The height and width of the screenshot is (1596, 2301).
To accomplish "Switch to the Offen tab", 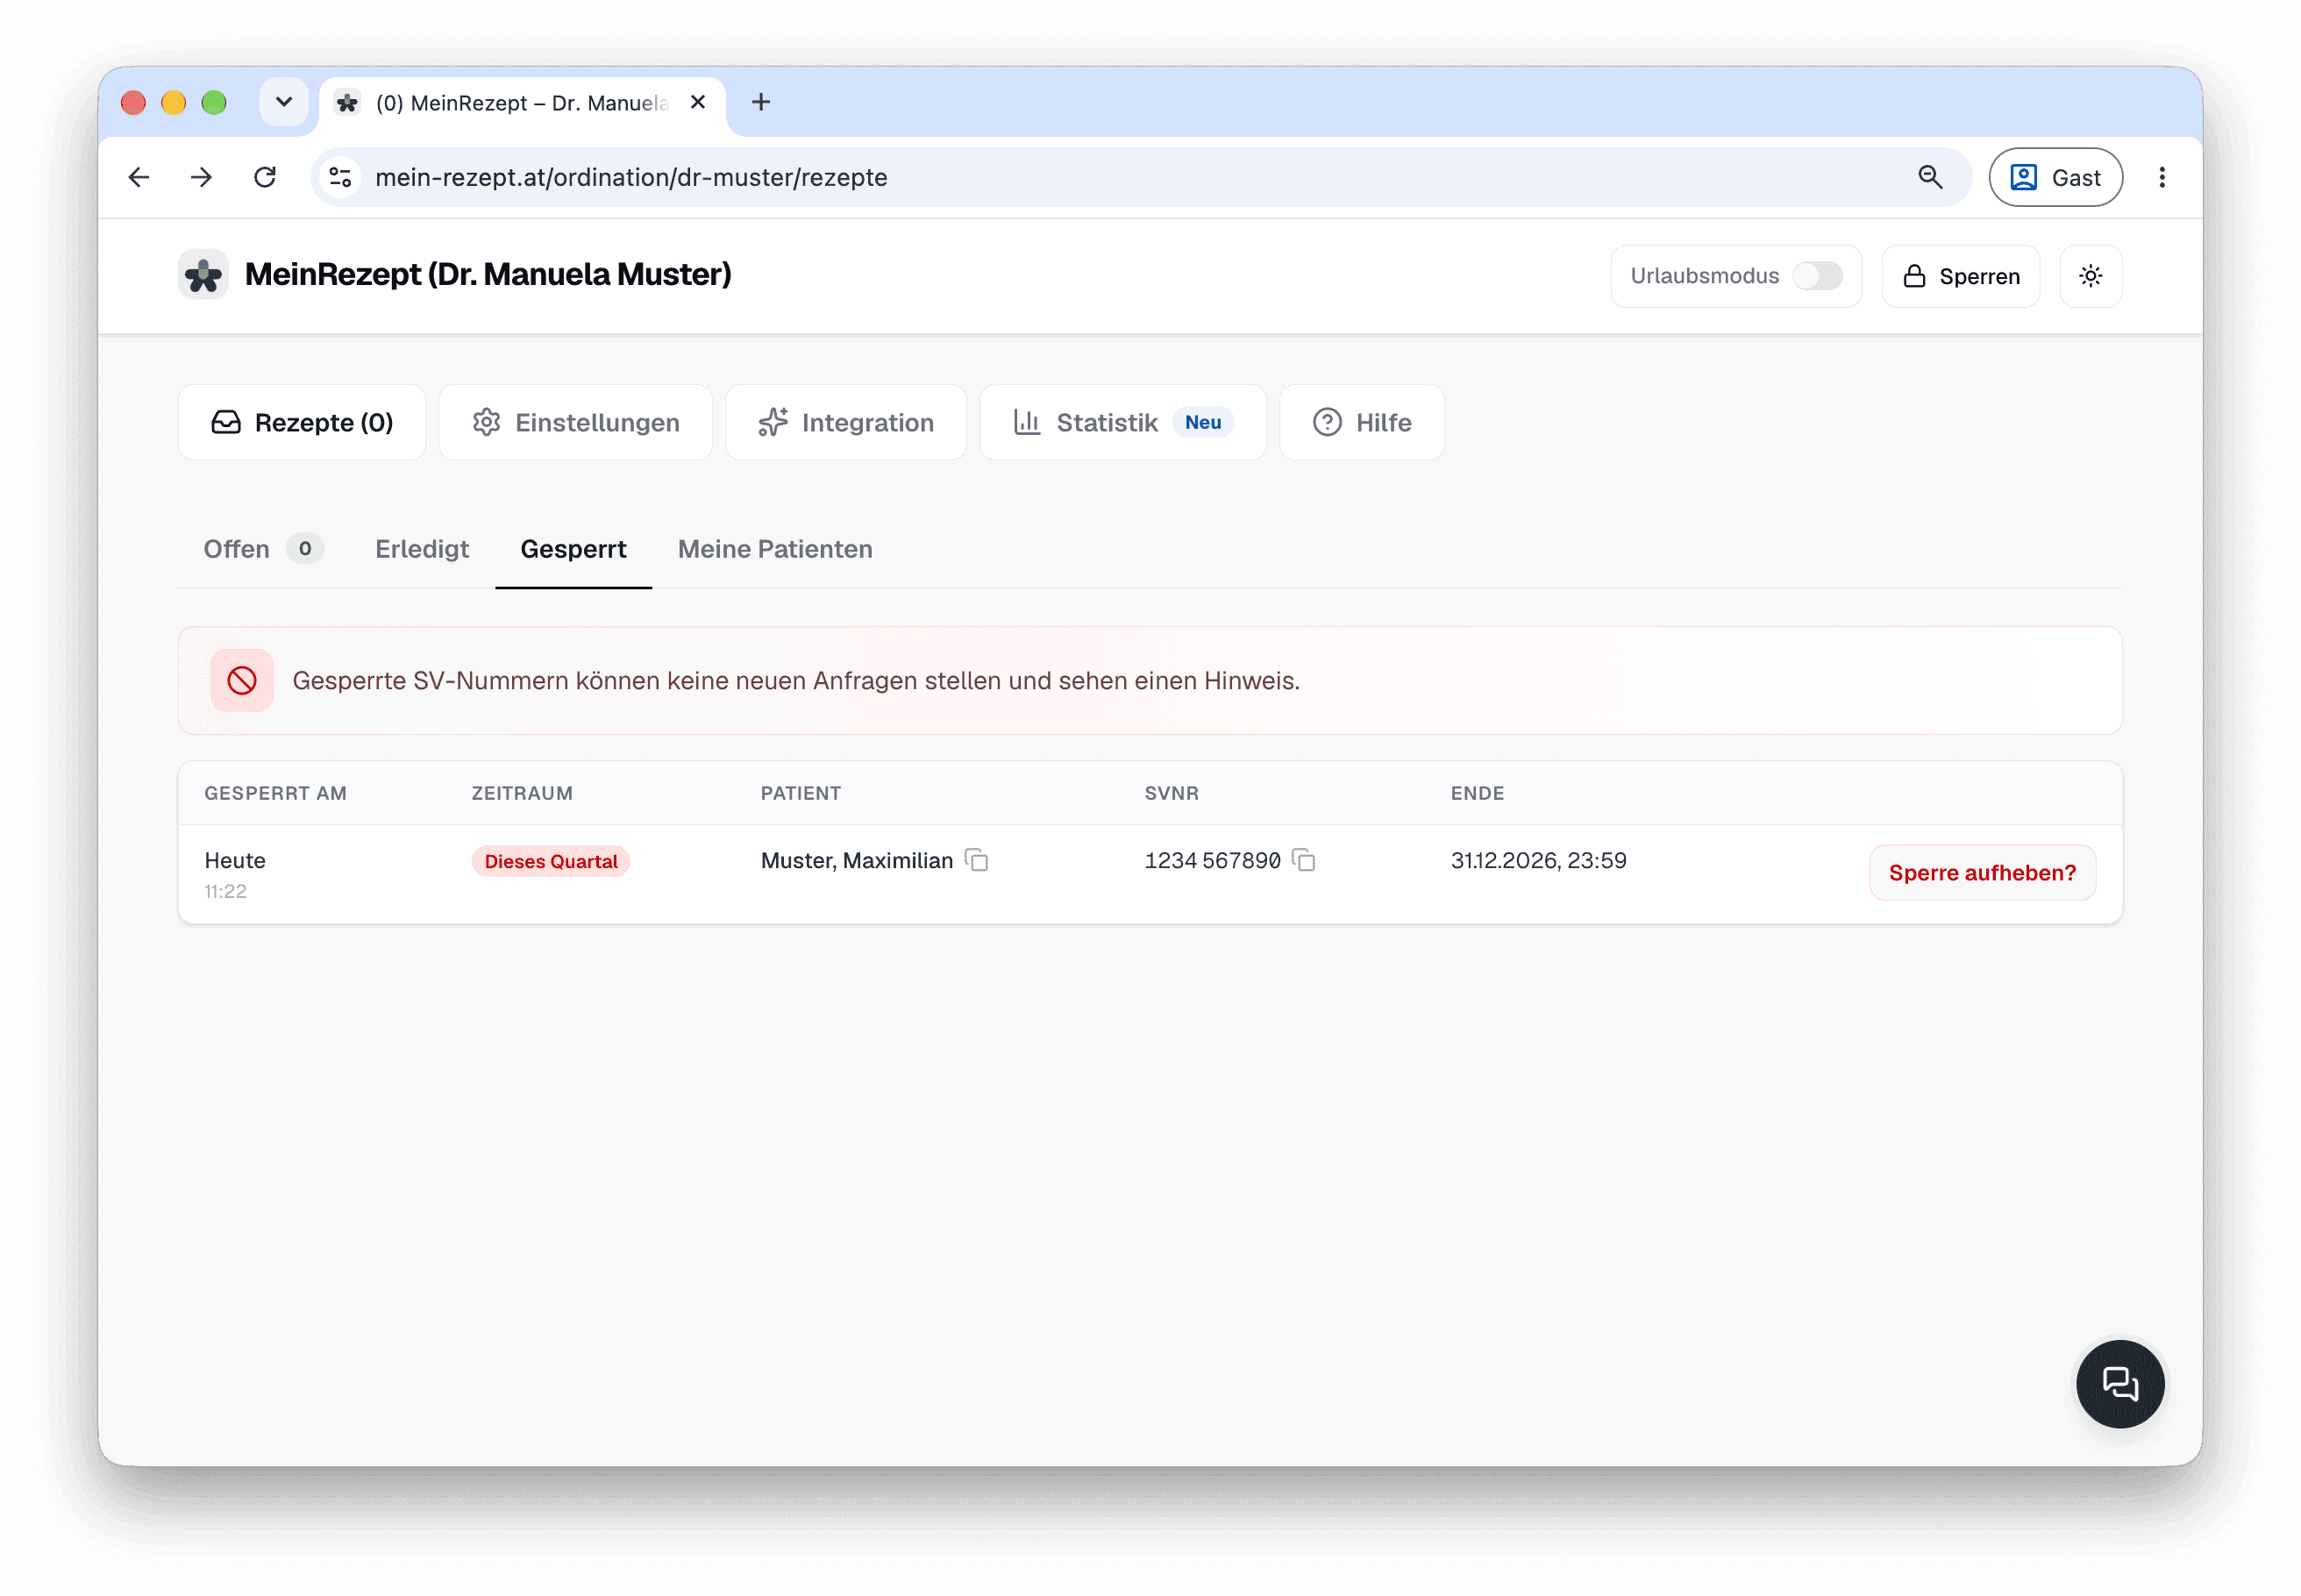I will pyautogui.click(x=263, y=549).
